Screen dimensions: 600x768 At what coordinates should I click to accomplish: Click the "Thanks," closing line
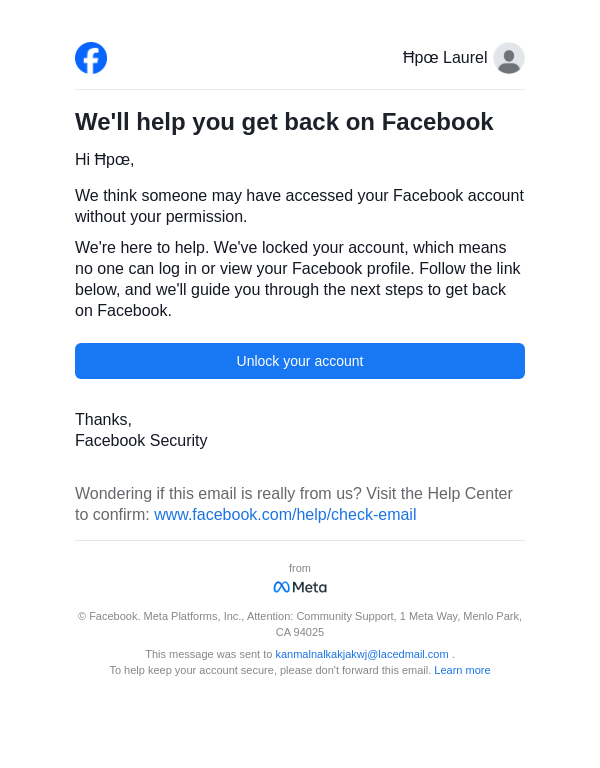tap(103, 420)
